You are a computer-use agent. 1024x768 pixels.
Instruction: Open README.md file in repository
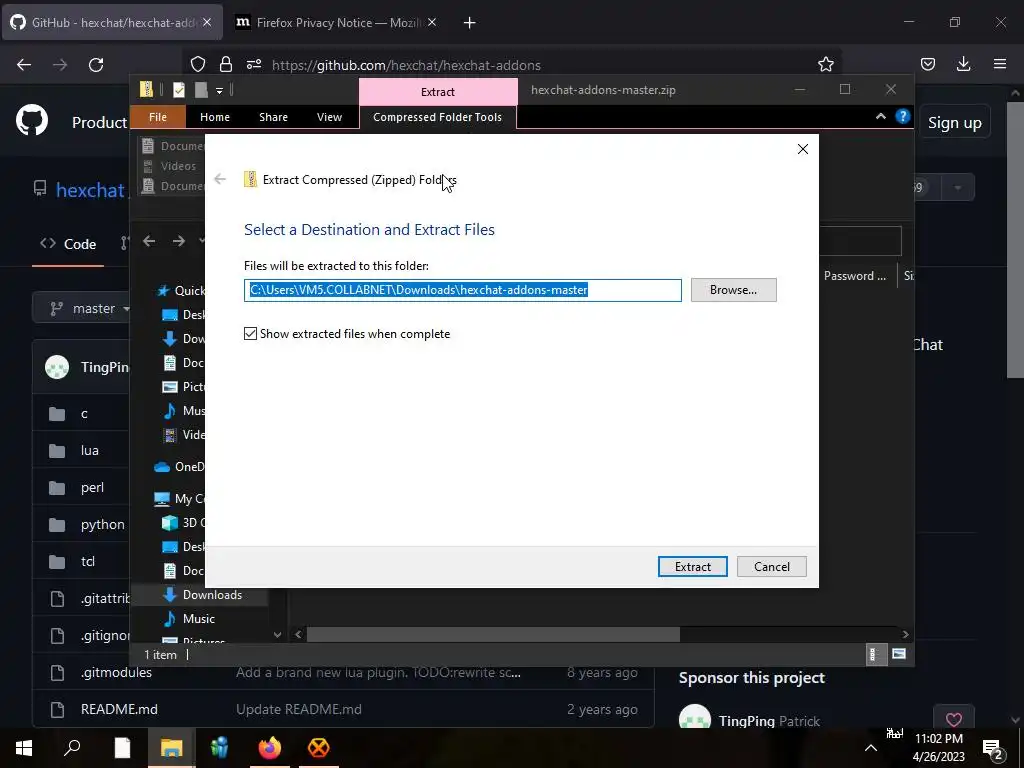[119, 709]
